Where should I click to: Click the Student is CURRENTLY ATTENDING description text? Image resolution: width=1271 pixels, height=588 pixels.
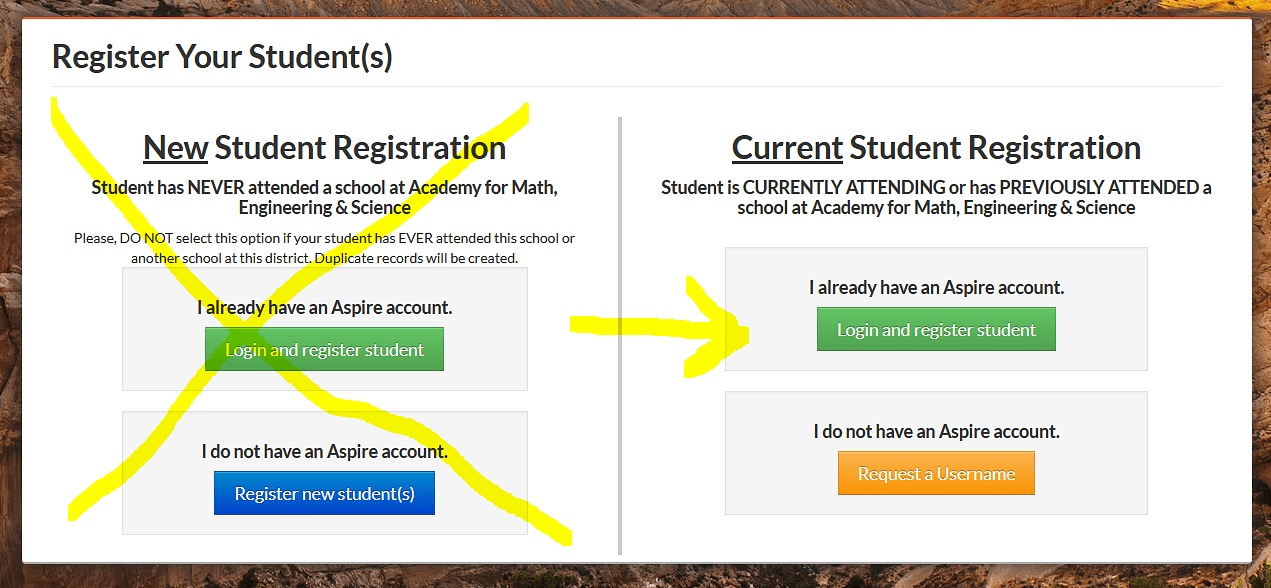click(x=936, y=197)
